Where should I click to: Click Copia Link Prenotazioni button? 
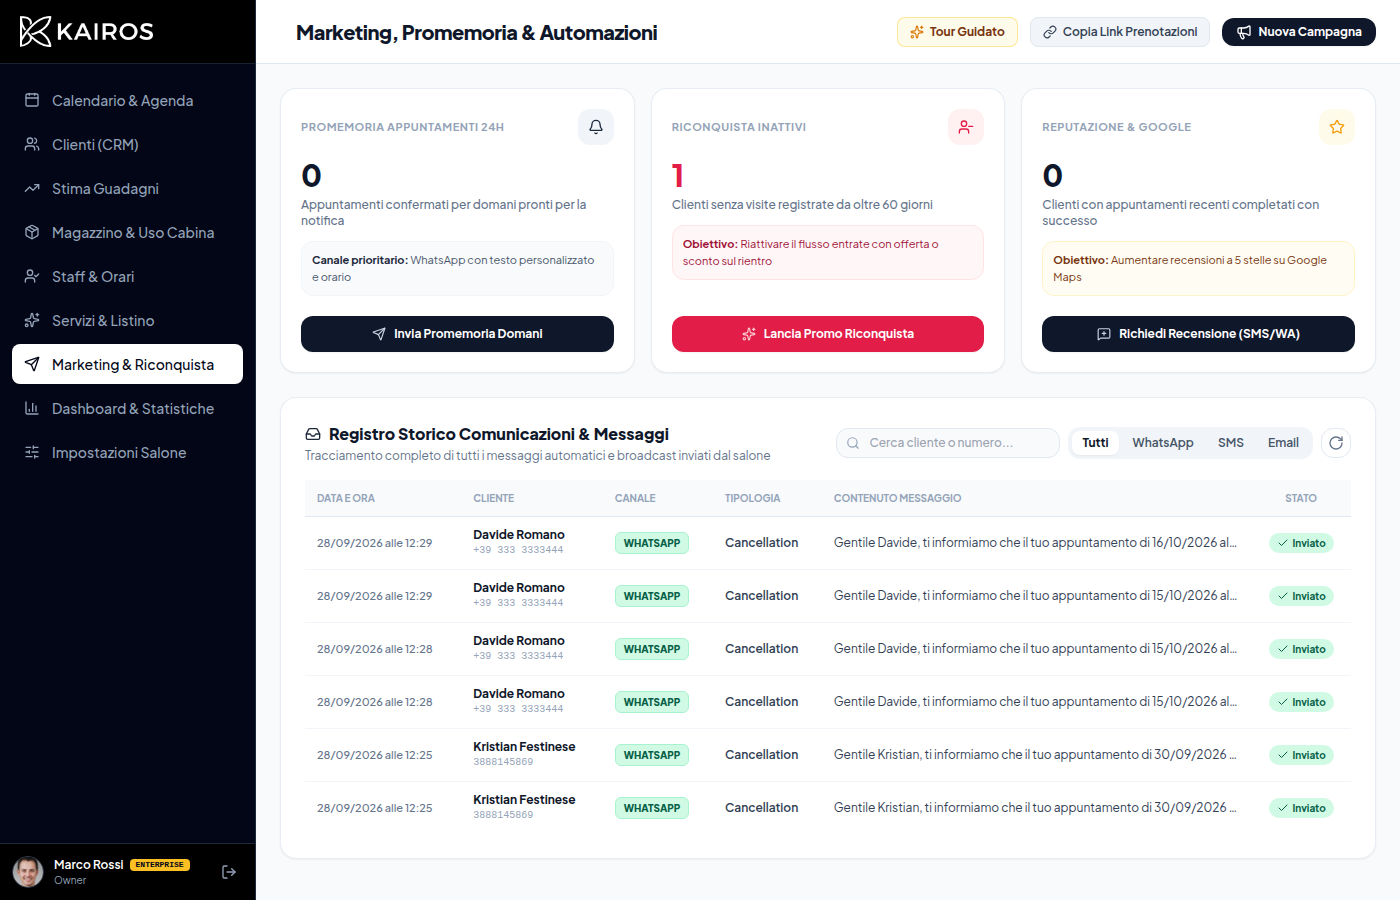[x=1120, y=32]
